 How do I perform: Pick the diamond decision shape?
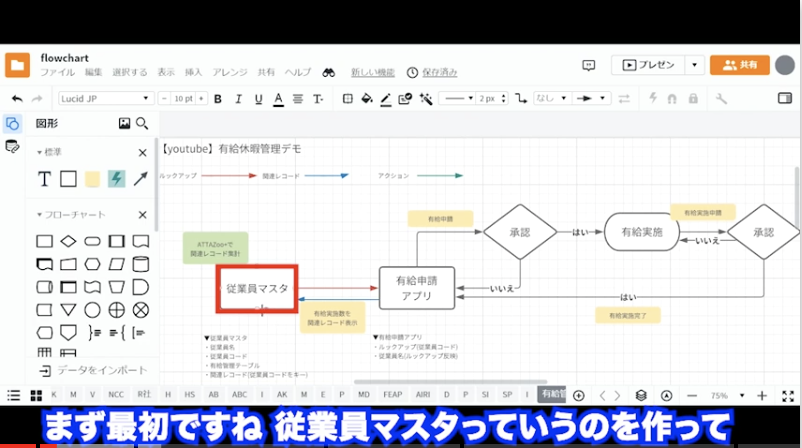coord(68,241)
